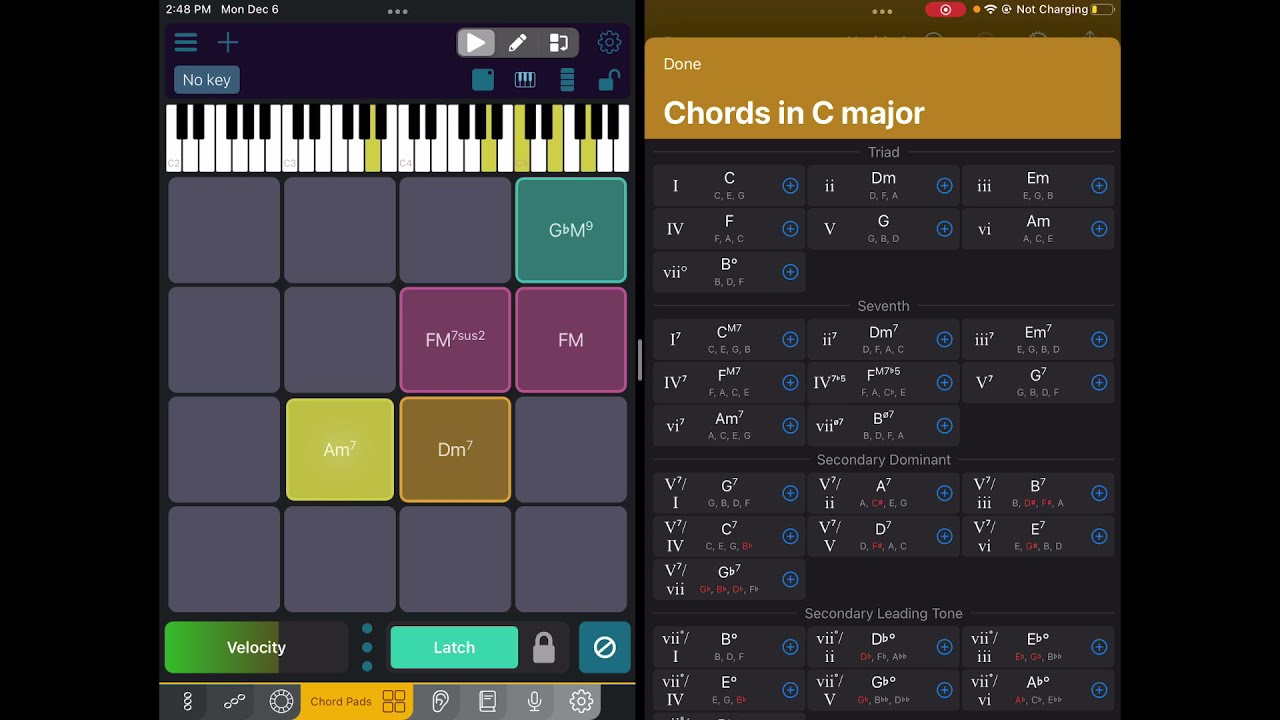Add the Am triad chord

[1099, 229]
